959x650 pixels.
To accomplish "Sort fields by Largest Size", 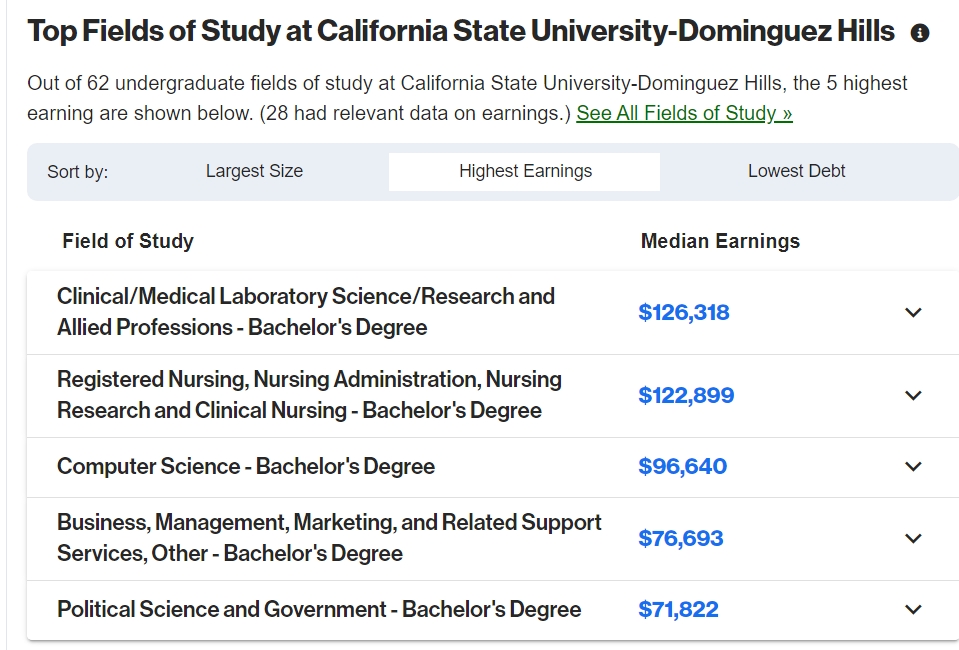I will point(254,171).
